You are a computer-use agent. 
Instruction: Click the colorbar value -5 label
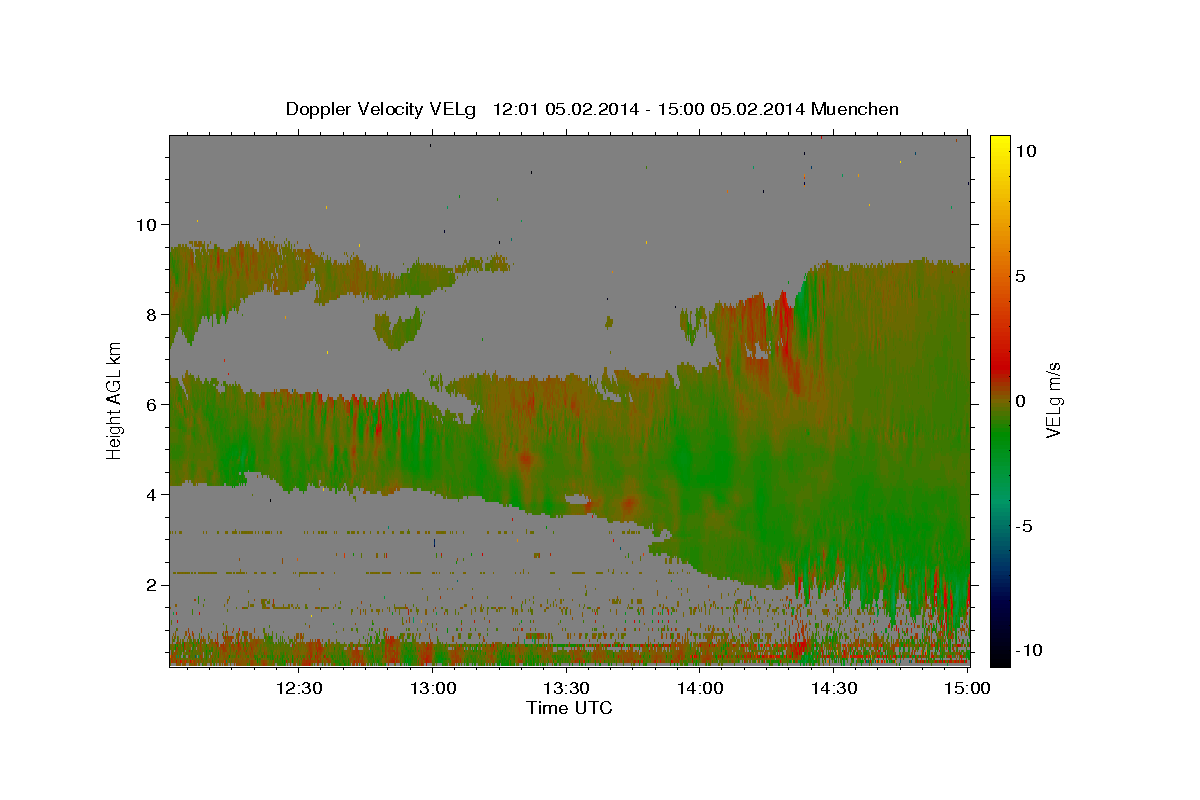pyautogui.click(x=1023, y=525)
